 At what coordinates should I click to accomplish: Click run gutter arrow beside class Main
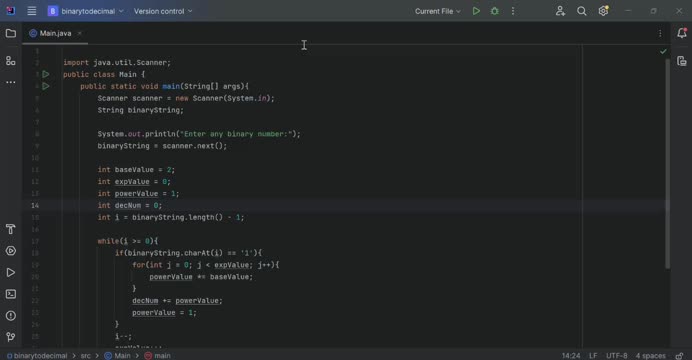45,74
